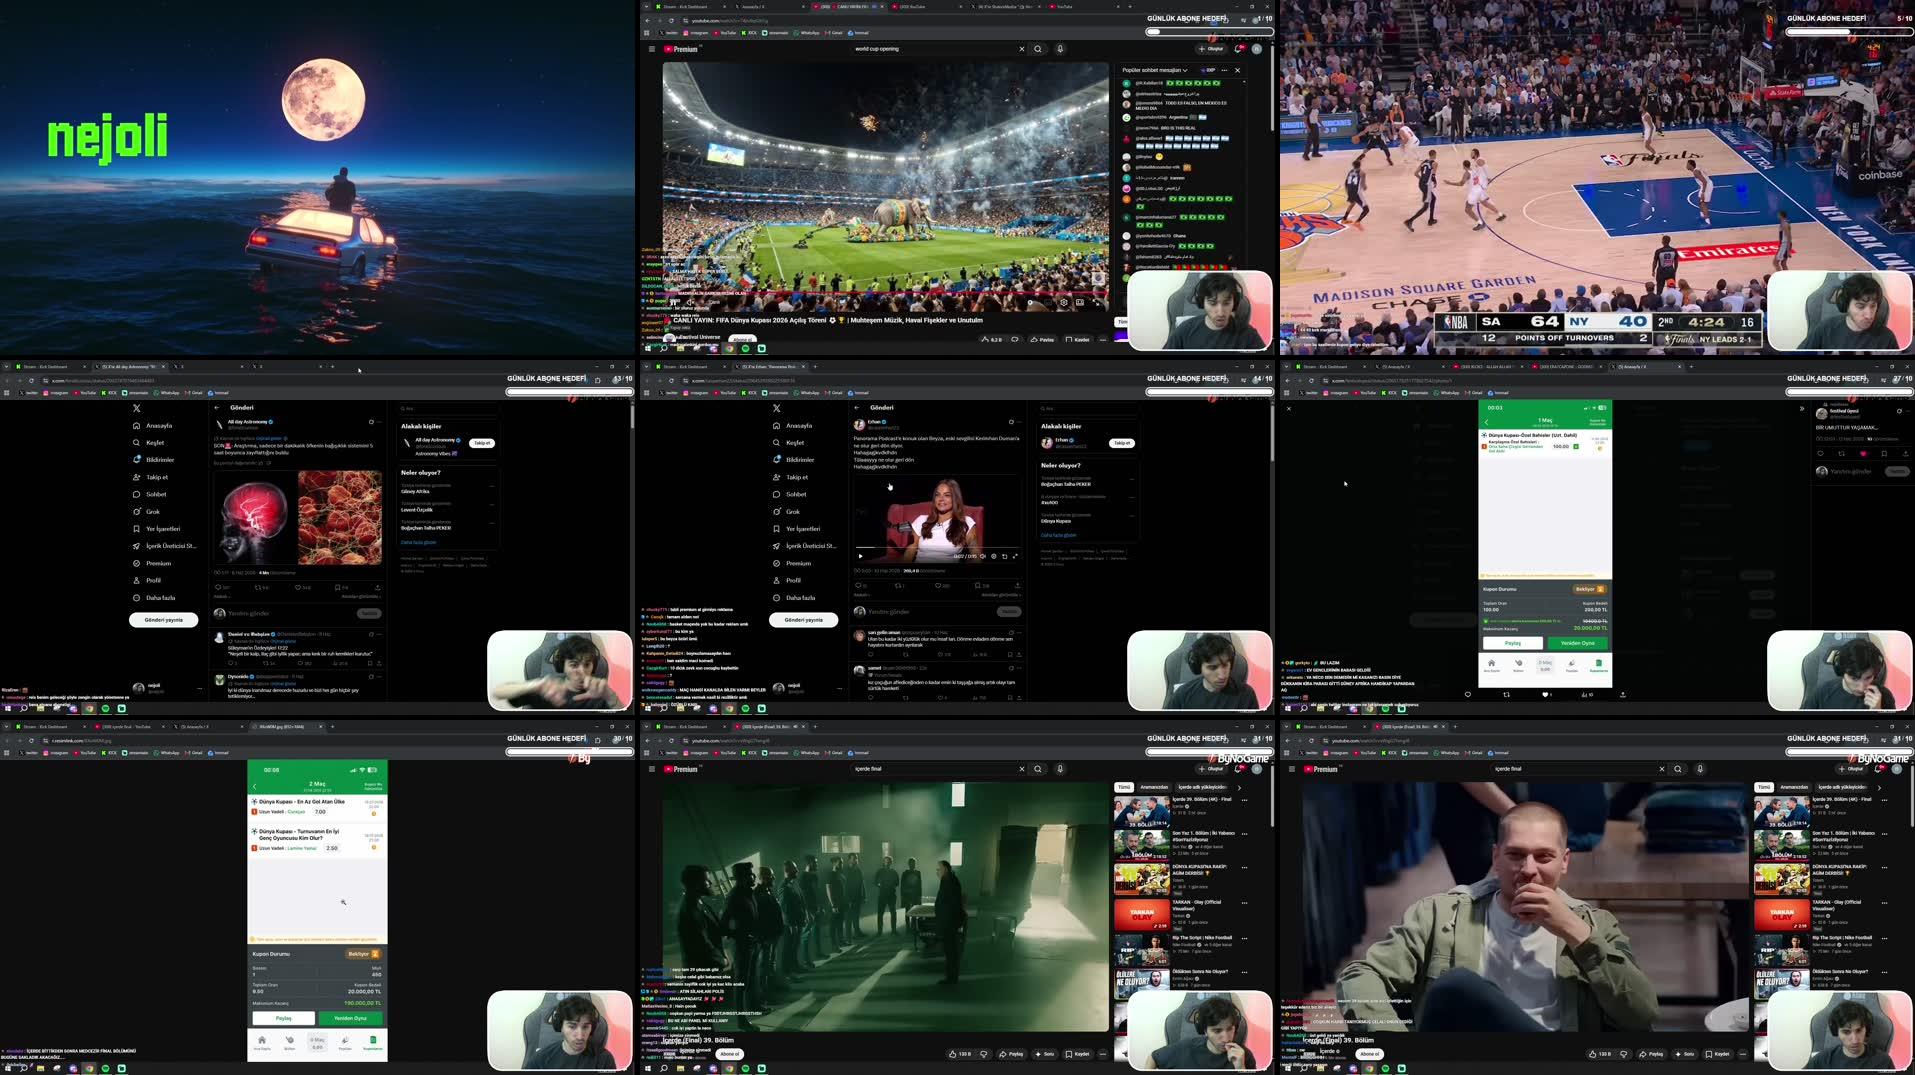Click Paylaş in the dark İçerde scene window
This screenshot has width=1915, height=1075.
(x=1012, y=1054)
